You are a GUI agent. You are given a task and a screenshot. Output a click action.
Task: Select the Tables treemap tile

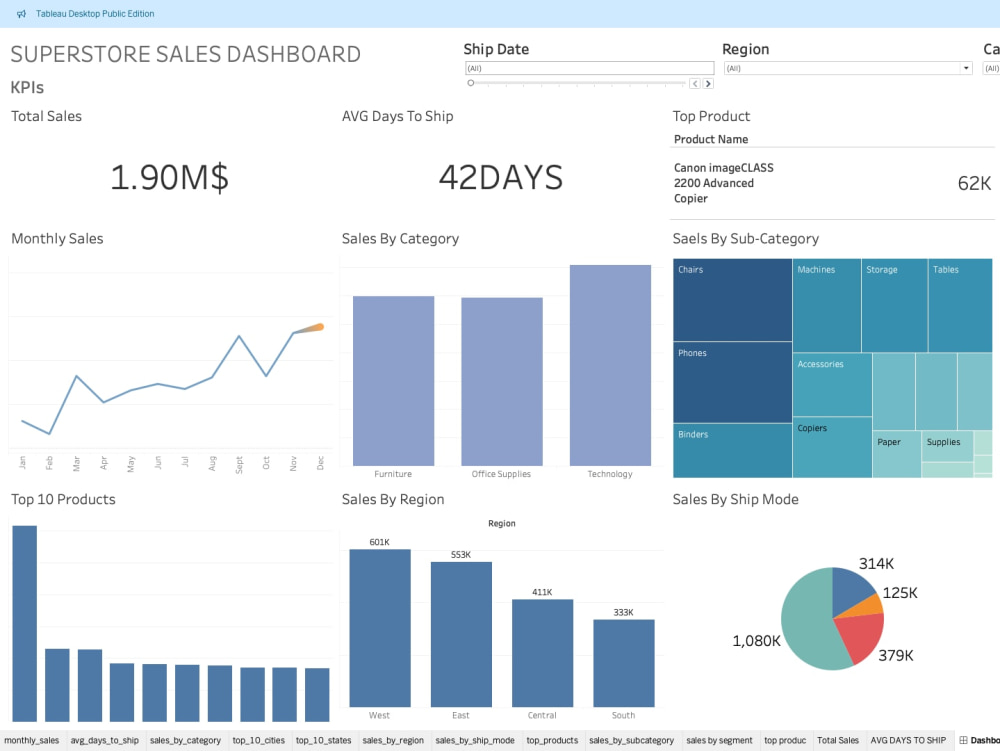pos(960,305)
